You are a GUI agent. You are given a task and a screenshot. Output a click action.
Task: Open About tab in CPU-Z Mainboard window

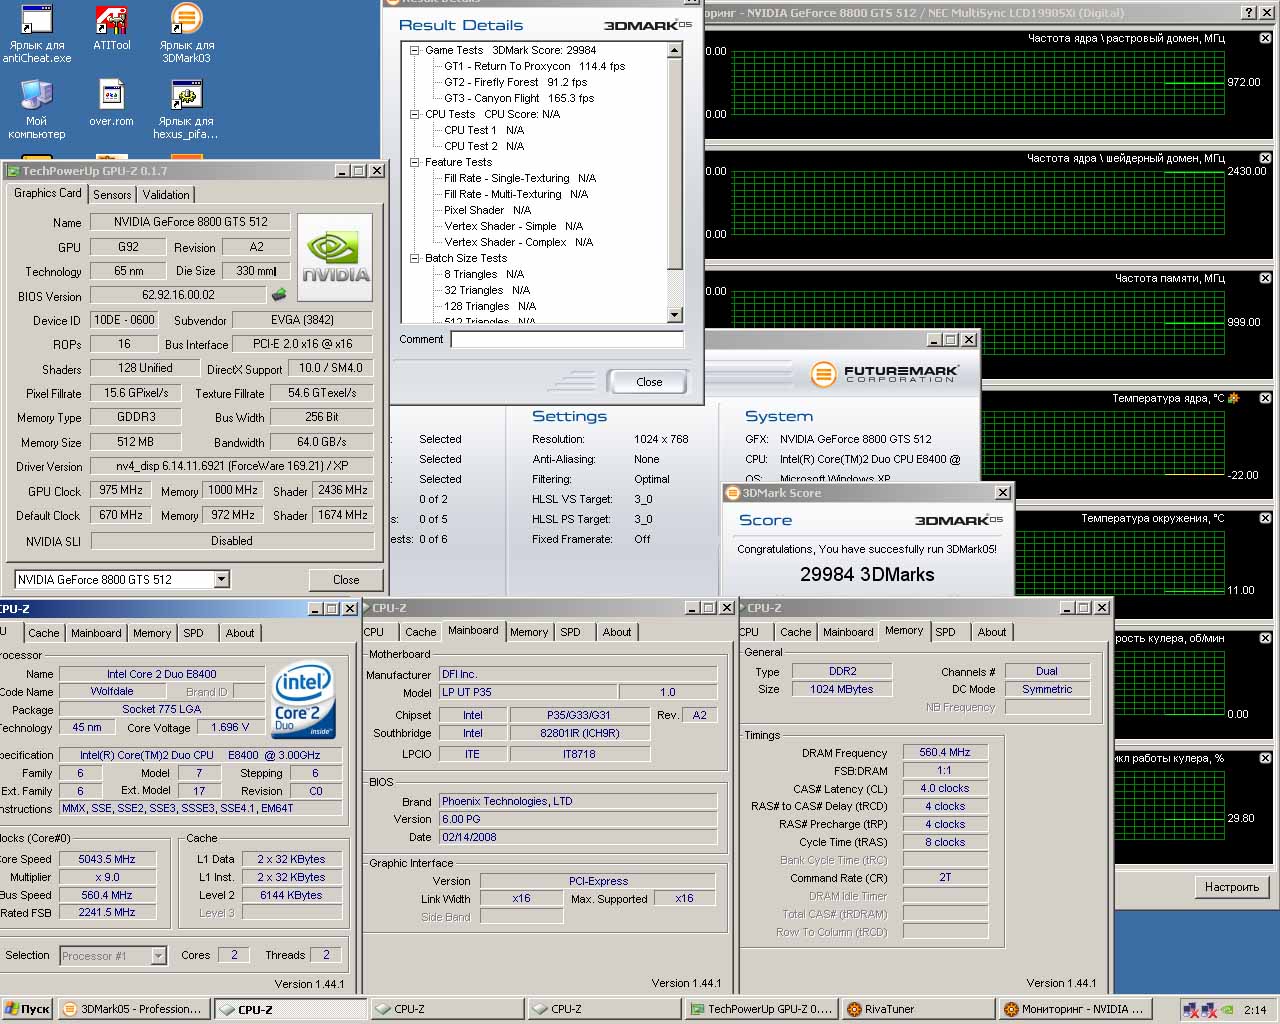617,632
